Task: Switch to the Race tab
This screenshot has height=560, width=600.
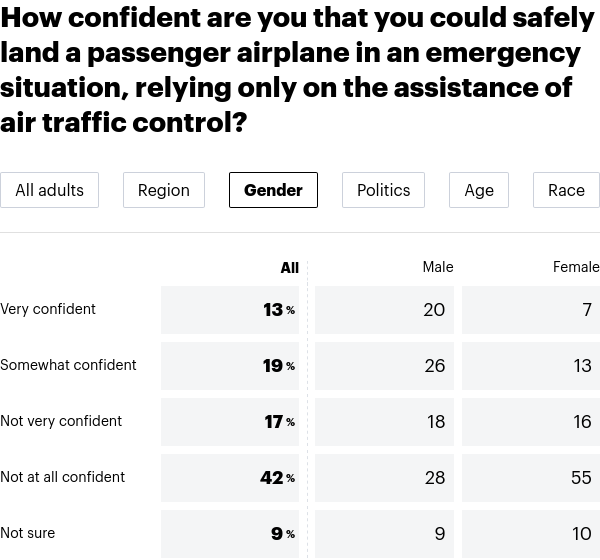Action: point(566,190)
